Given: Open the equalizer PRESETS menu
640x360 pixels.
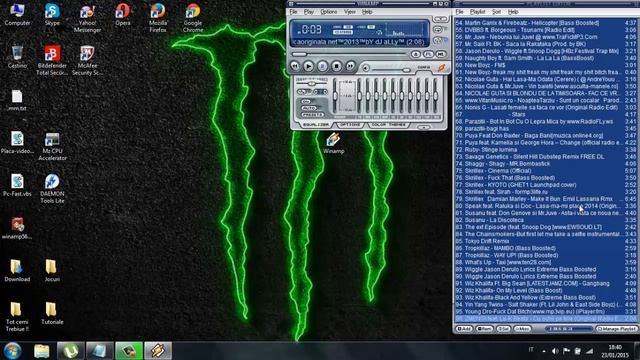Looking at the screenshot, I should (x=312, y=115).
